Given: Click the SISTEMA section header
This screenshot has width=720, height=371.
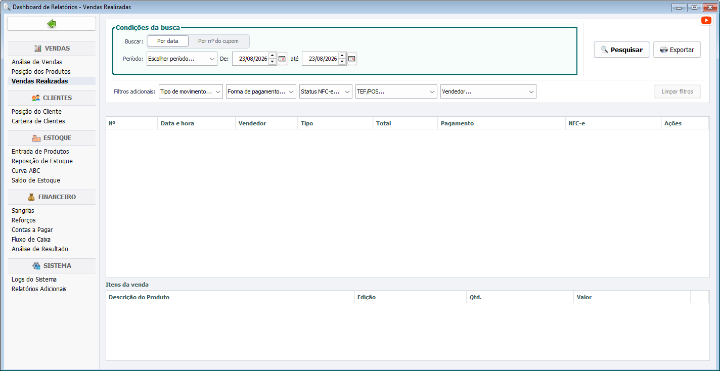Looking at the screenshot, I should [x=51, y=265].
